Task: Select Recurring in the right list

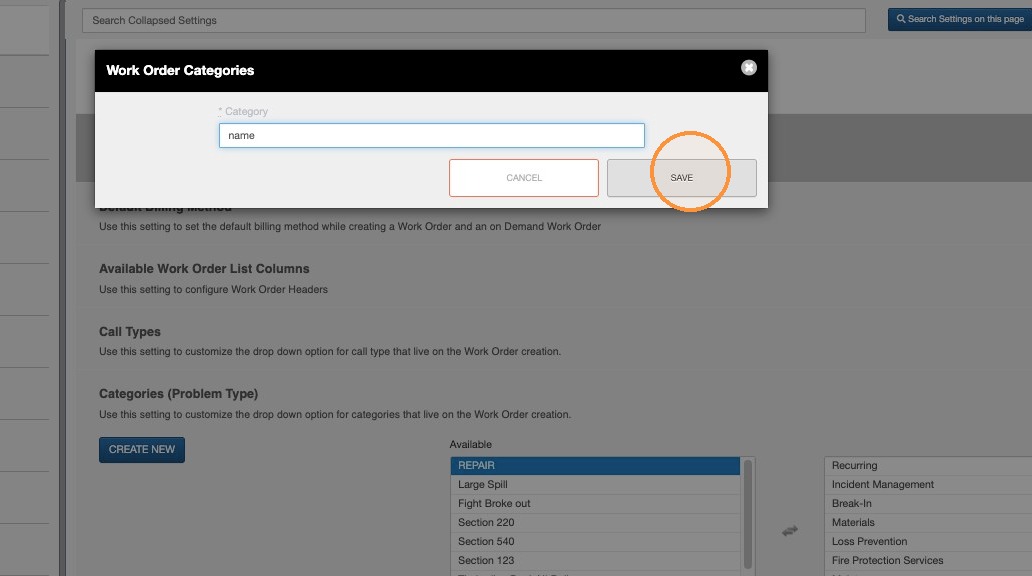Action: click(x=928, y=465)
